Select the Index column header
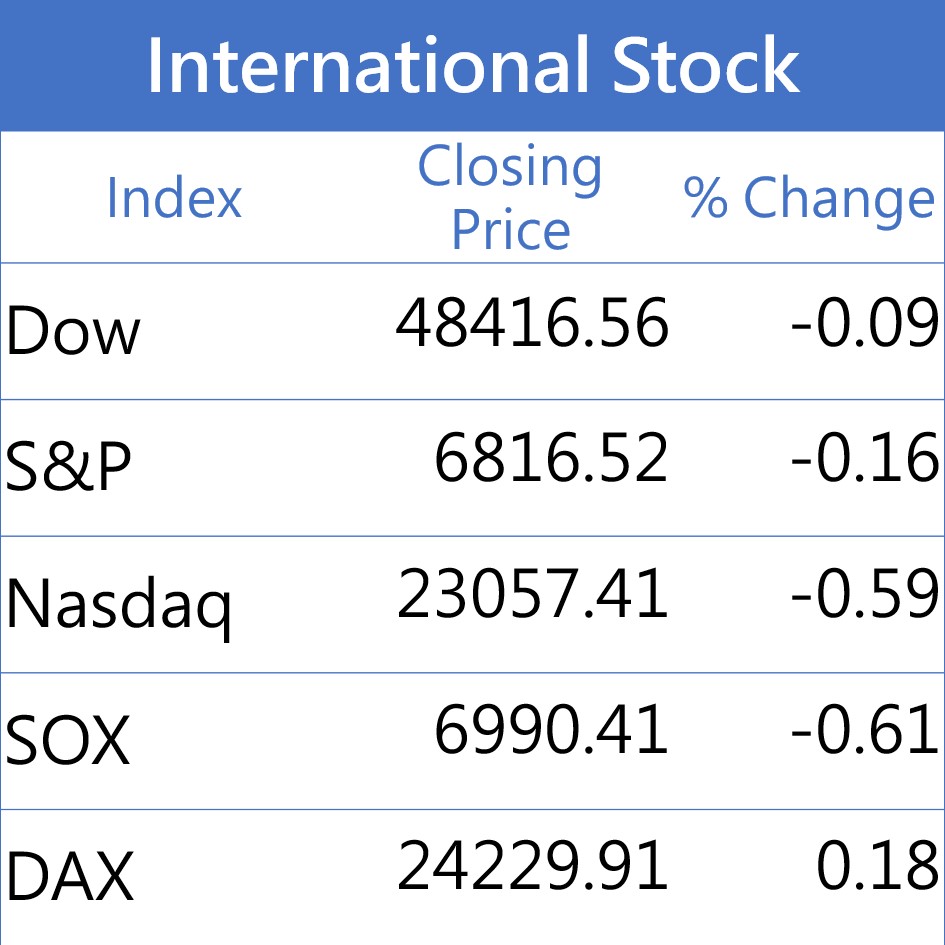This screenshot has height=945, width=945. 174,198
